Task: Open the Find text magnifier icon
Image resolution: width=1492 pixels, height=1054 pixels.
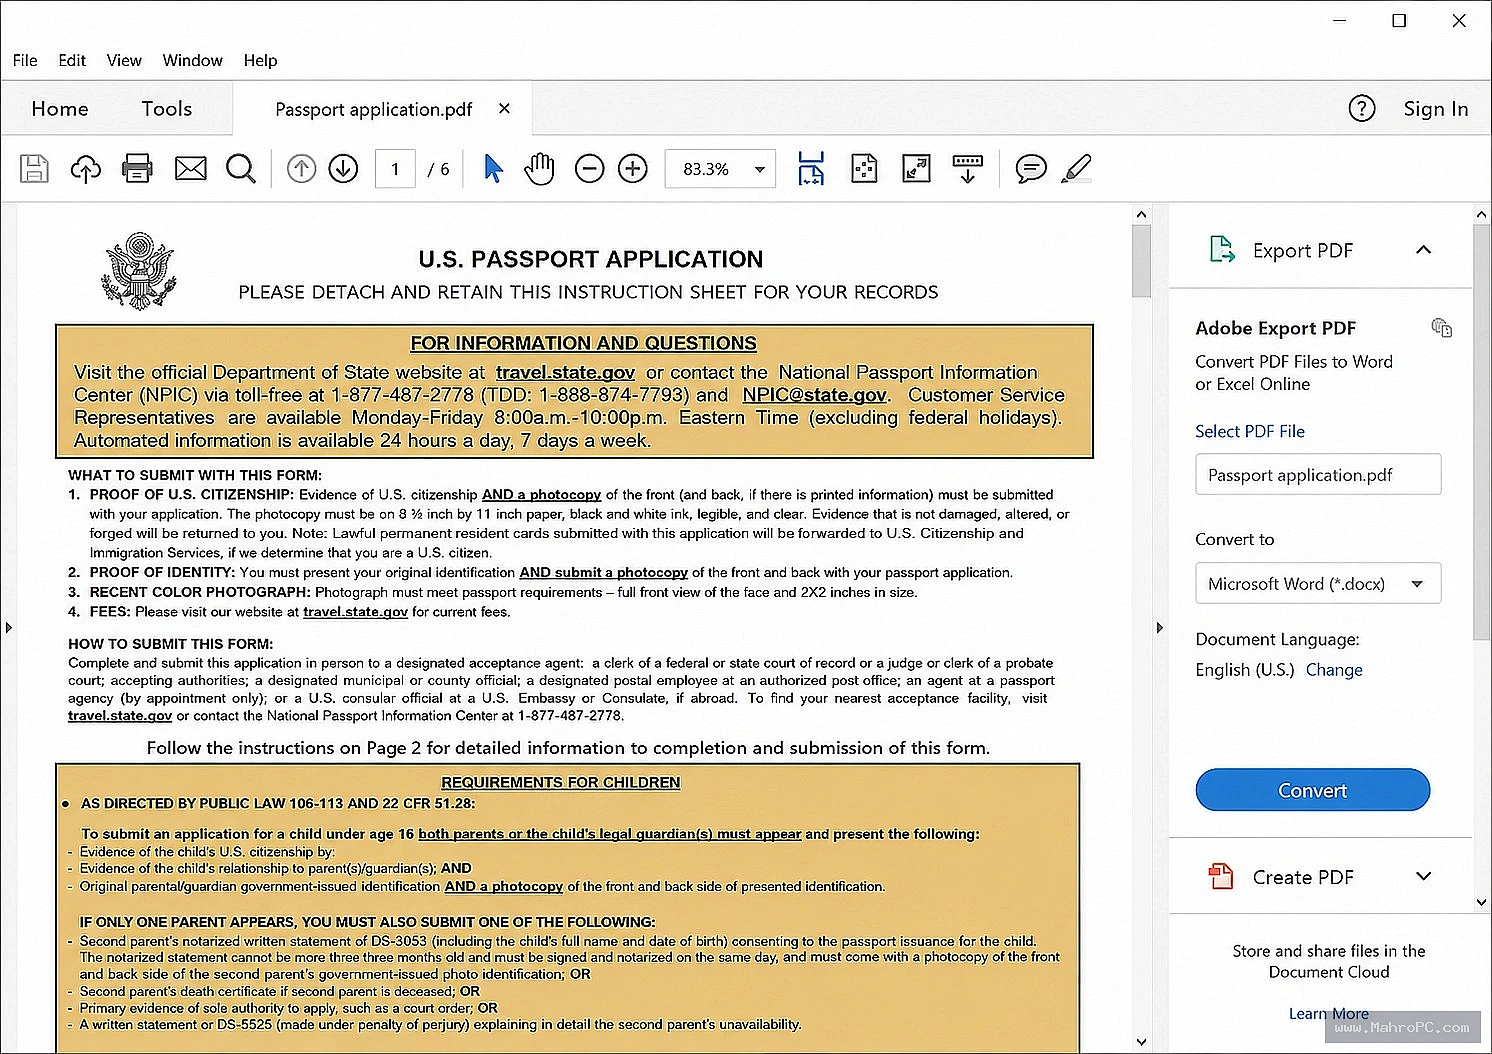Action: pyautogui.click(x=241, y=168)
